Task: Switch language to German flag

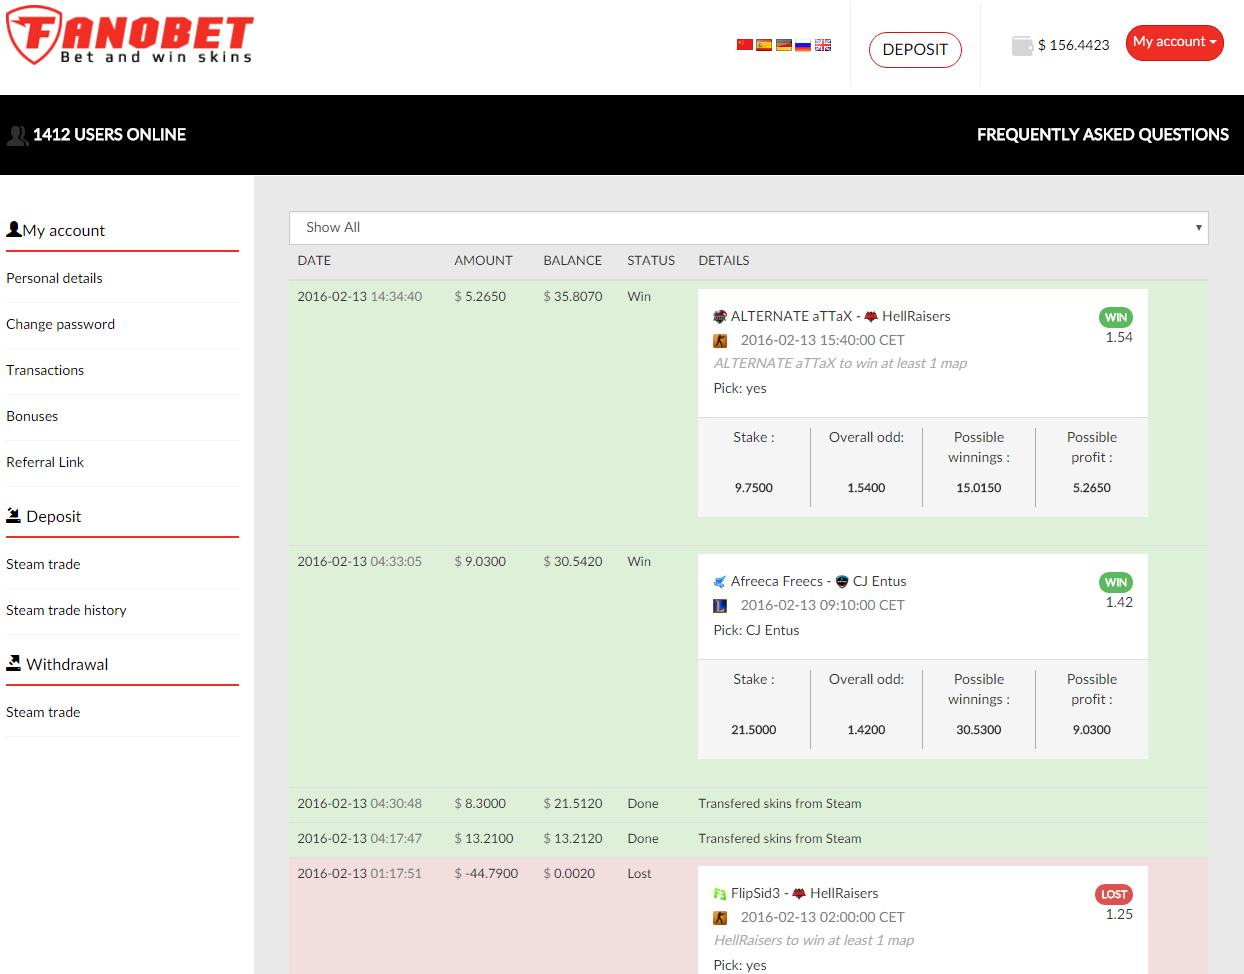Action: click(784, 45)
